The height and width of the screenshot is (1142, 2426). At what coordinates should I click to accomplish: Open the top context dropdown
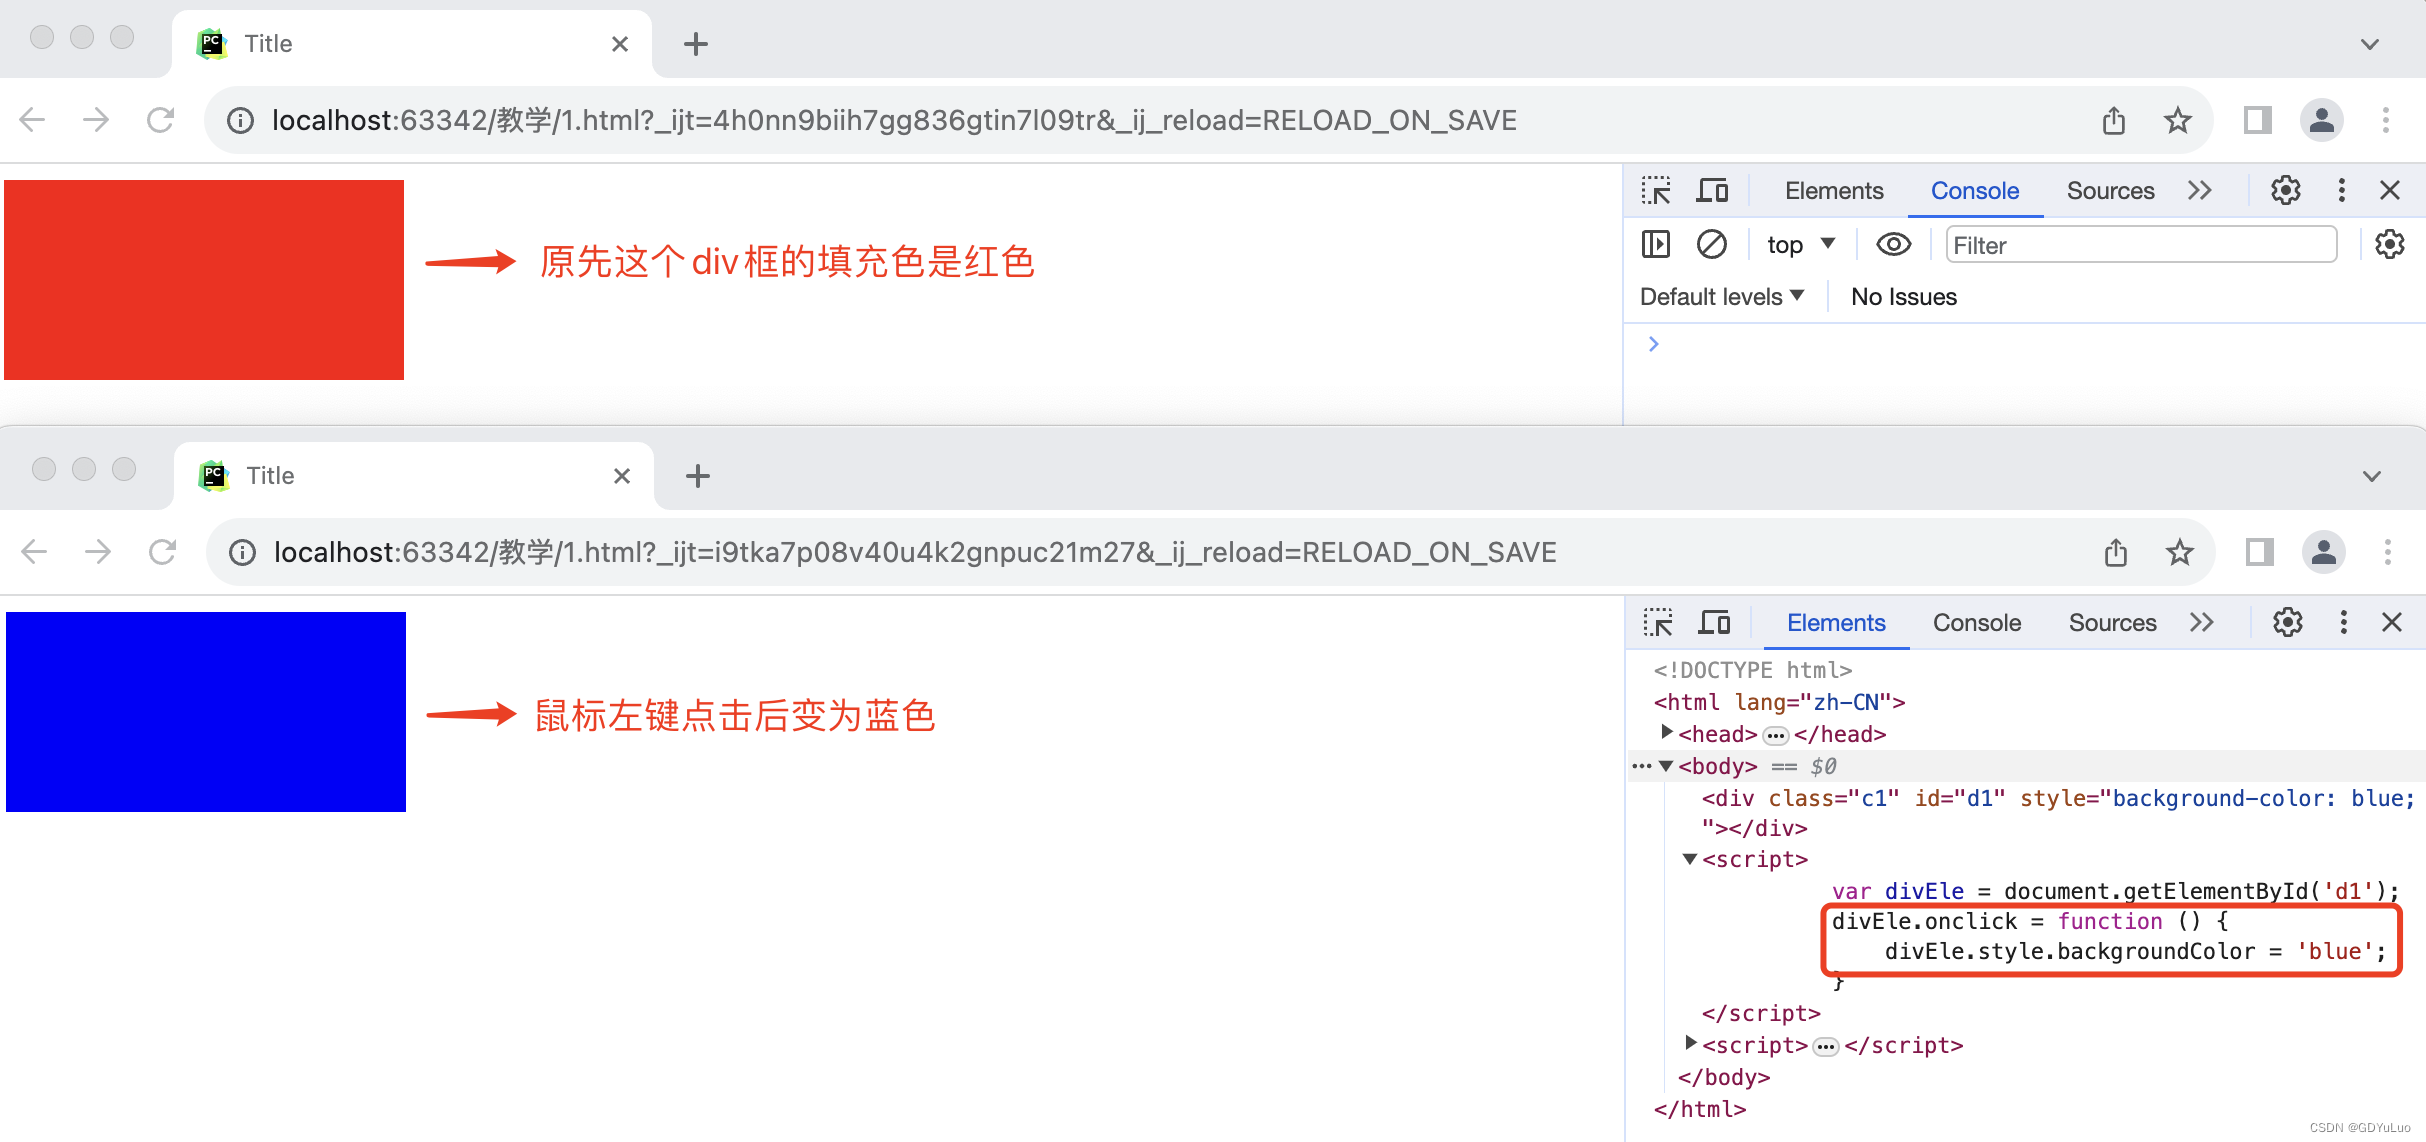pos(1801,244)
